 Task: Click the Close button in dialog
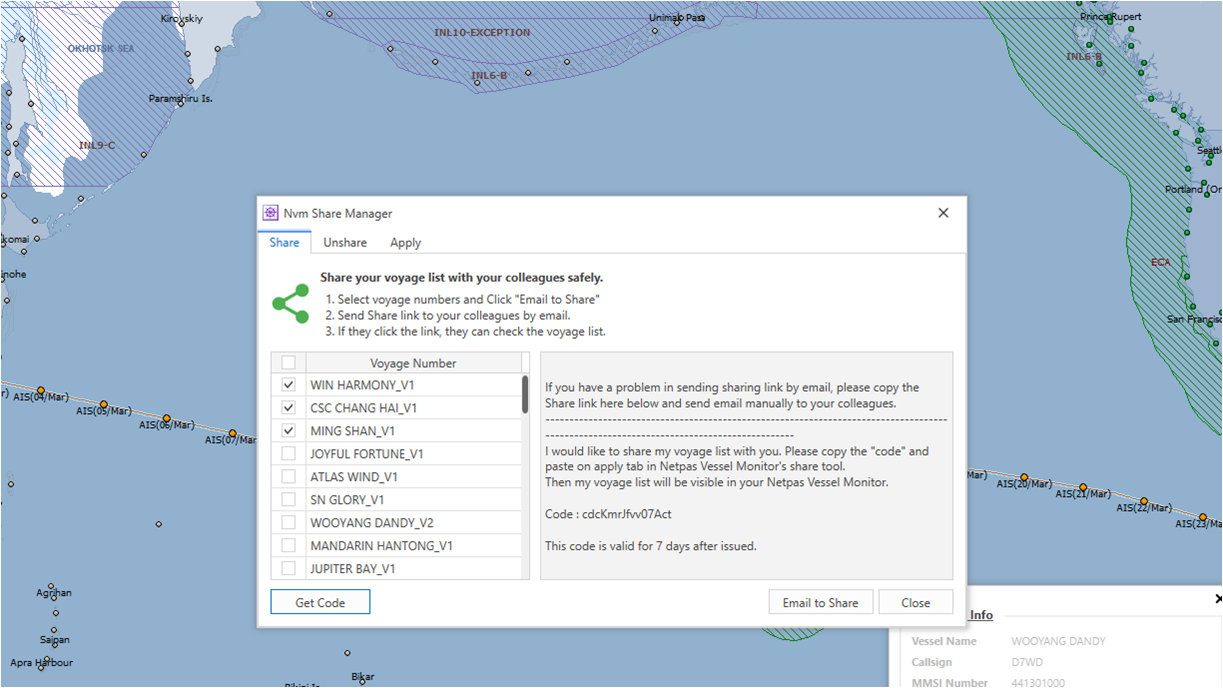[x=915, y=602]
